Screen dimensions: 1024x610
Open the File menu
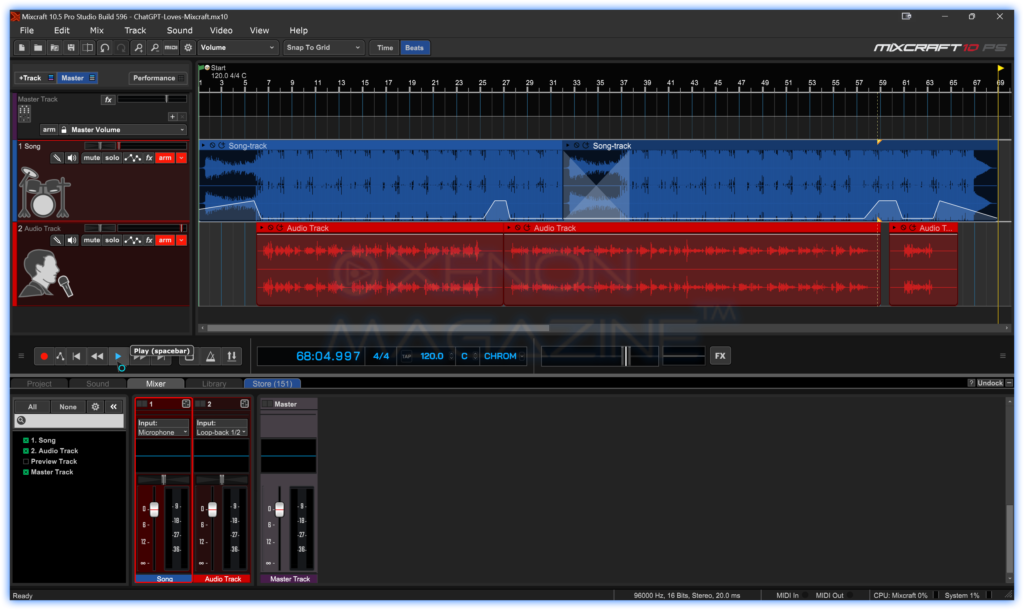coord(27,31)
